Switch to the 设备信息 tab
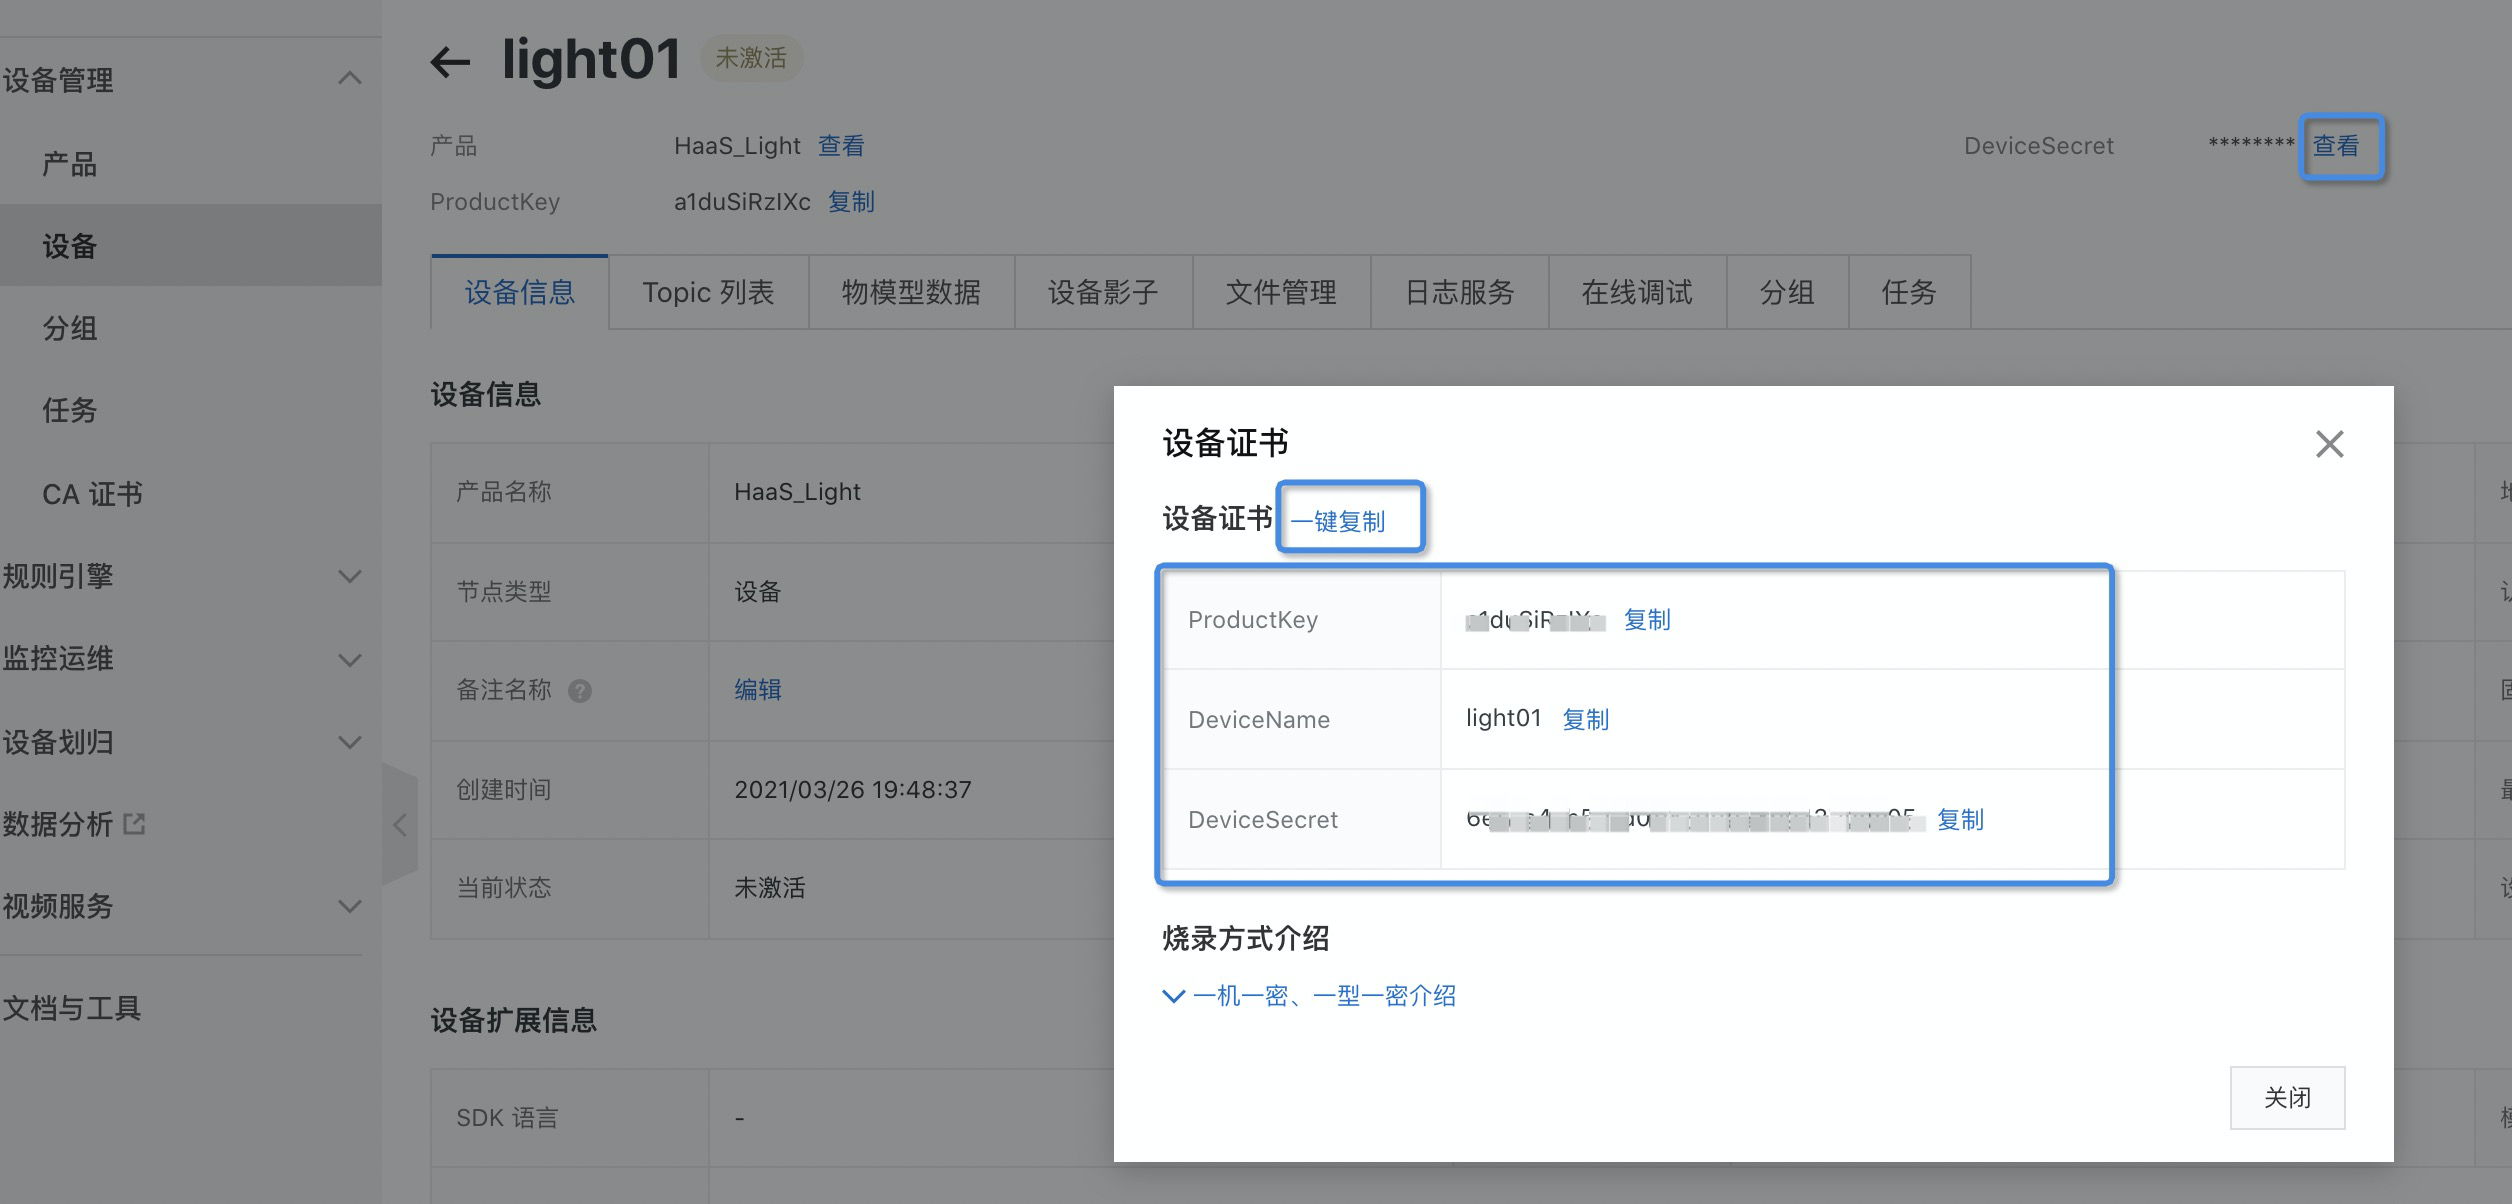This screenshot has height=1204, width=2512. point(520,292)
